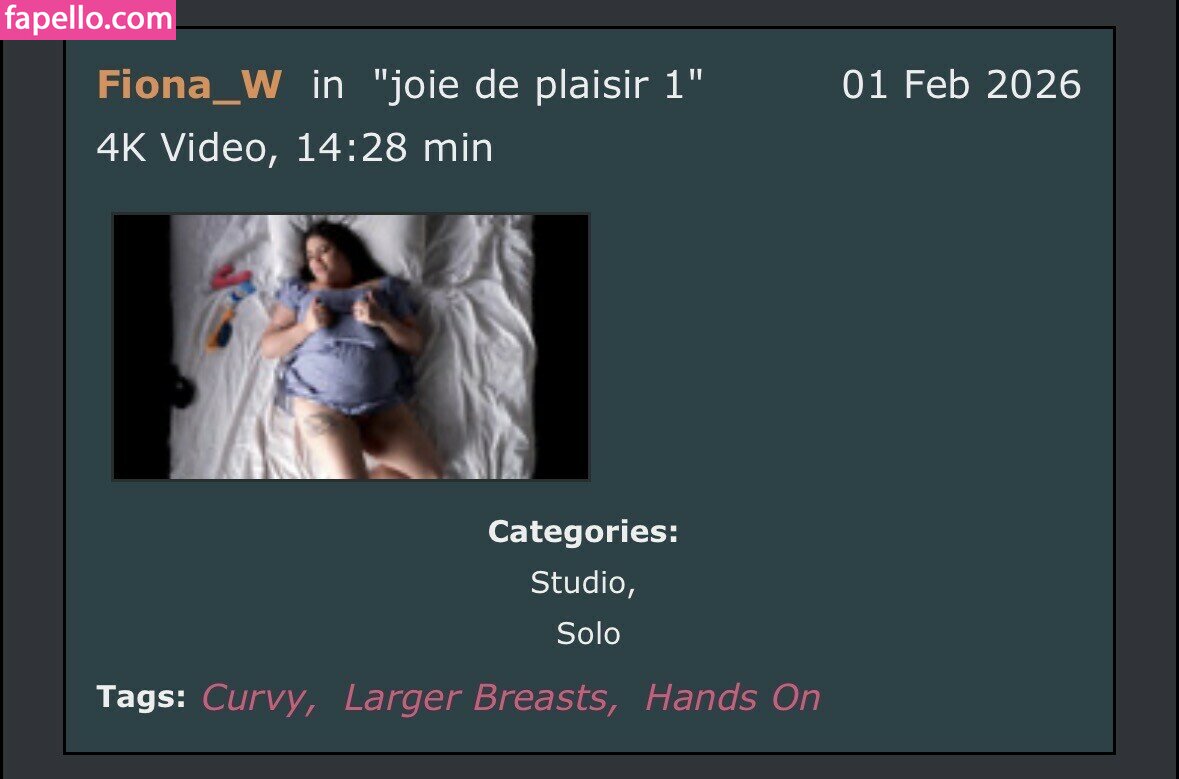The image size is (1179, 779).
Task: Select the 01 Feb 2026 date text
Action: [x=962, y=85]
